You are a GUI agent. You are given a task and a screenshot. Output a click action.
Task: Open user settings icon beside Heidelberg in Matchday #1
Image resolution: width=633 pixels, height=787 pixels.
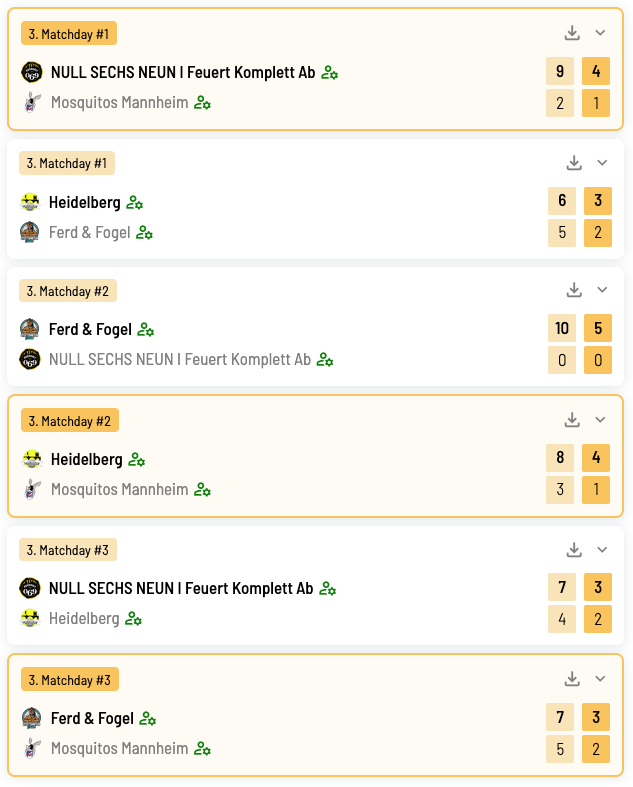tap(134, 203)
